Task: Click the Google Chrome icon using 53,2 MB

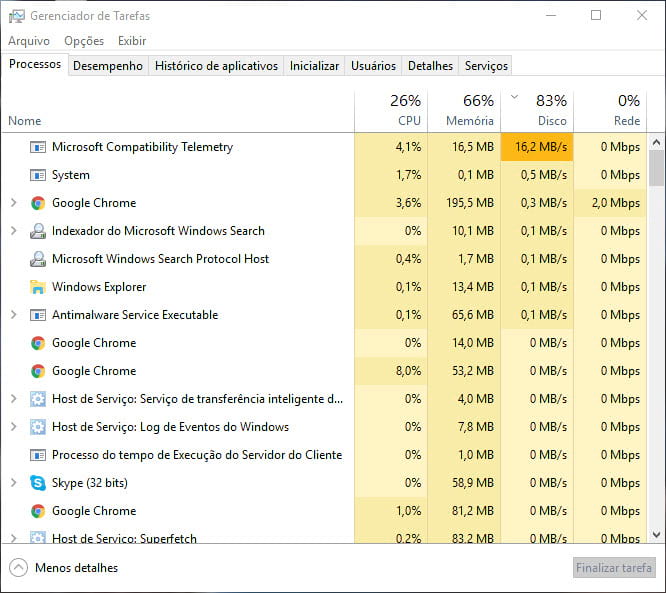Action: coord(38,371)
